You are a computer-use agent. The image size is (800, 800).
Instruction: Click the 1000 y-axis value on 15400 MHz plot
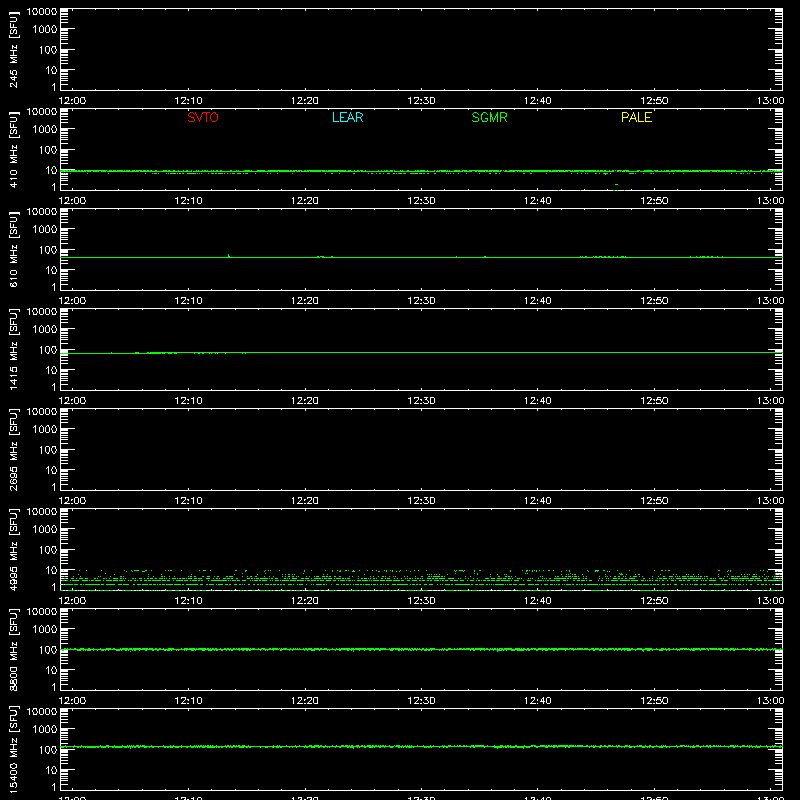45,729
